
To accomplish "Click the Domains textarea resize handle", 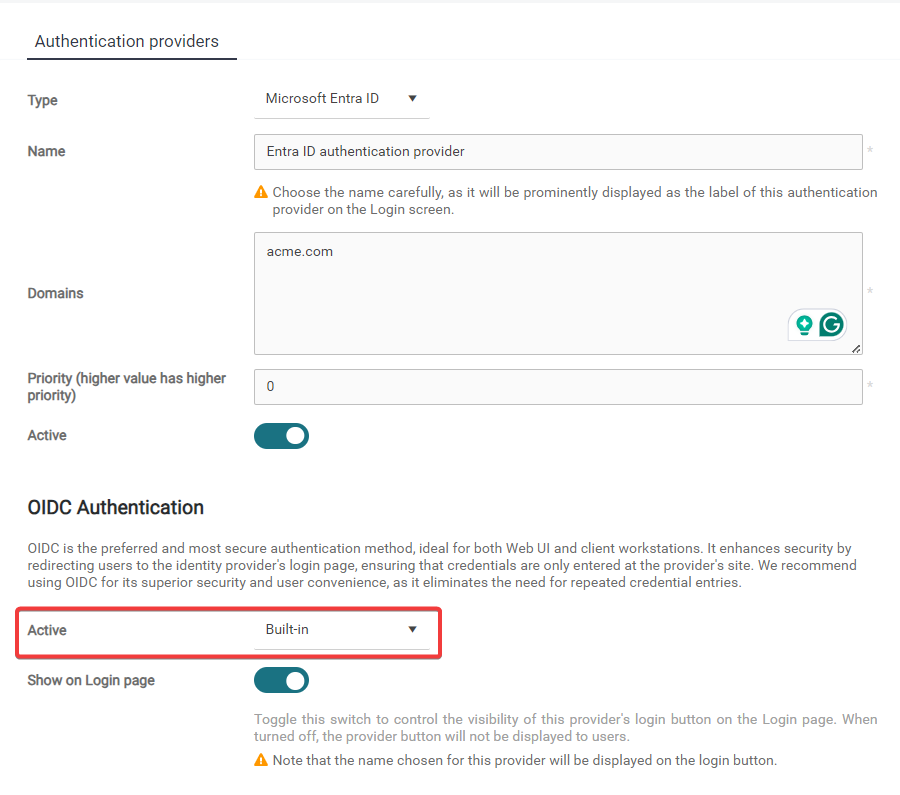I will pyautogui.click(x=856, y=348).
